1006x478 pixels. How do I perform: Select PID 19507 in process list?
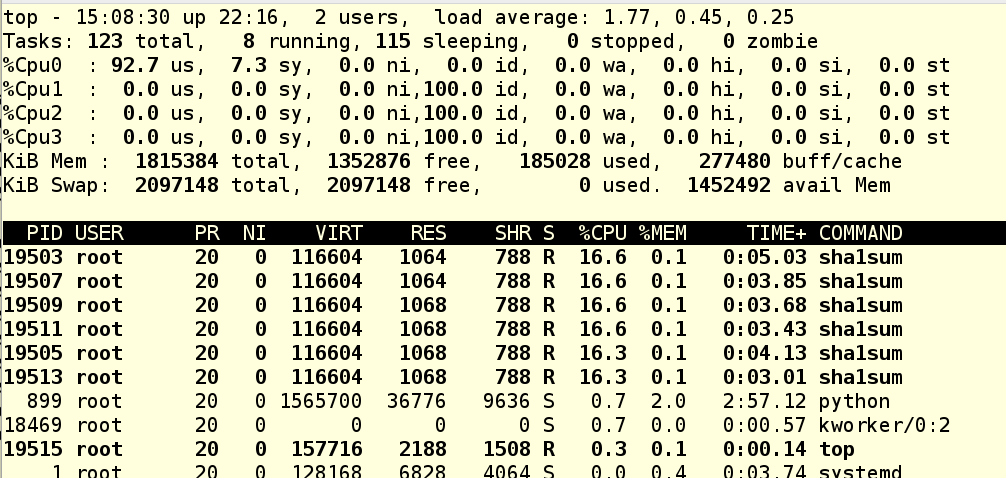coord(33,281)
